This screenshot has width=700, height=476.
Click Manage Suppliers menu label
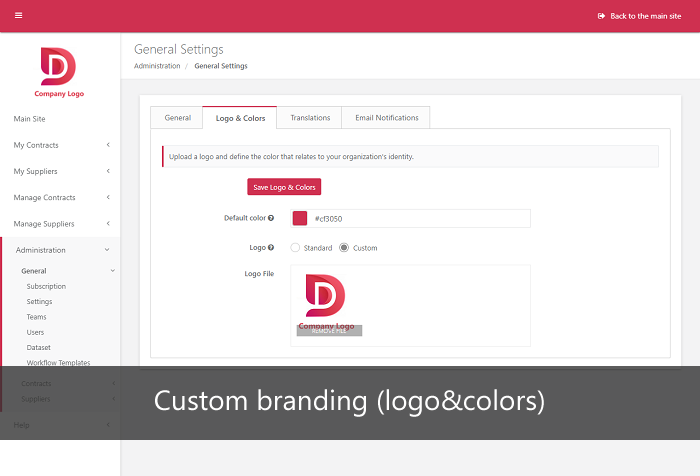tap(44, 224)
